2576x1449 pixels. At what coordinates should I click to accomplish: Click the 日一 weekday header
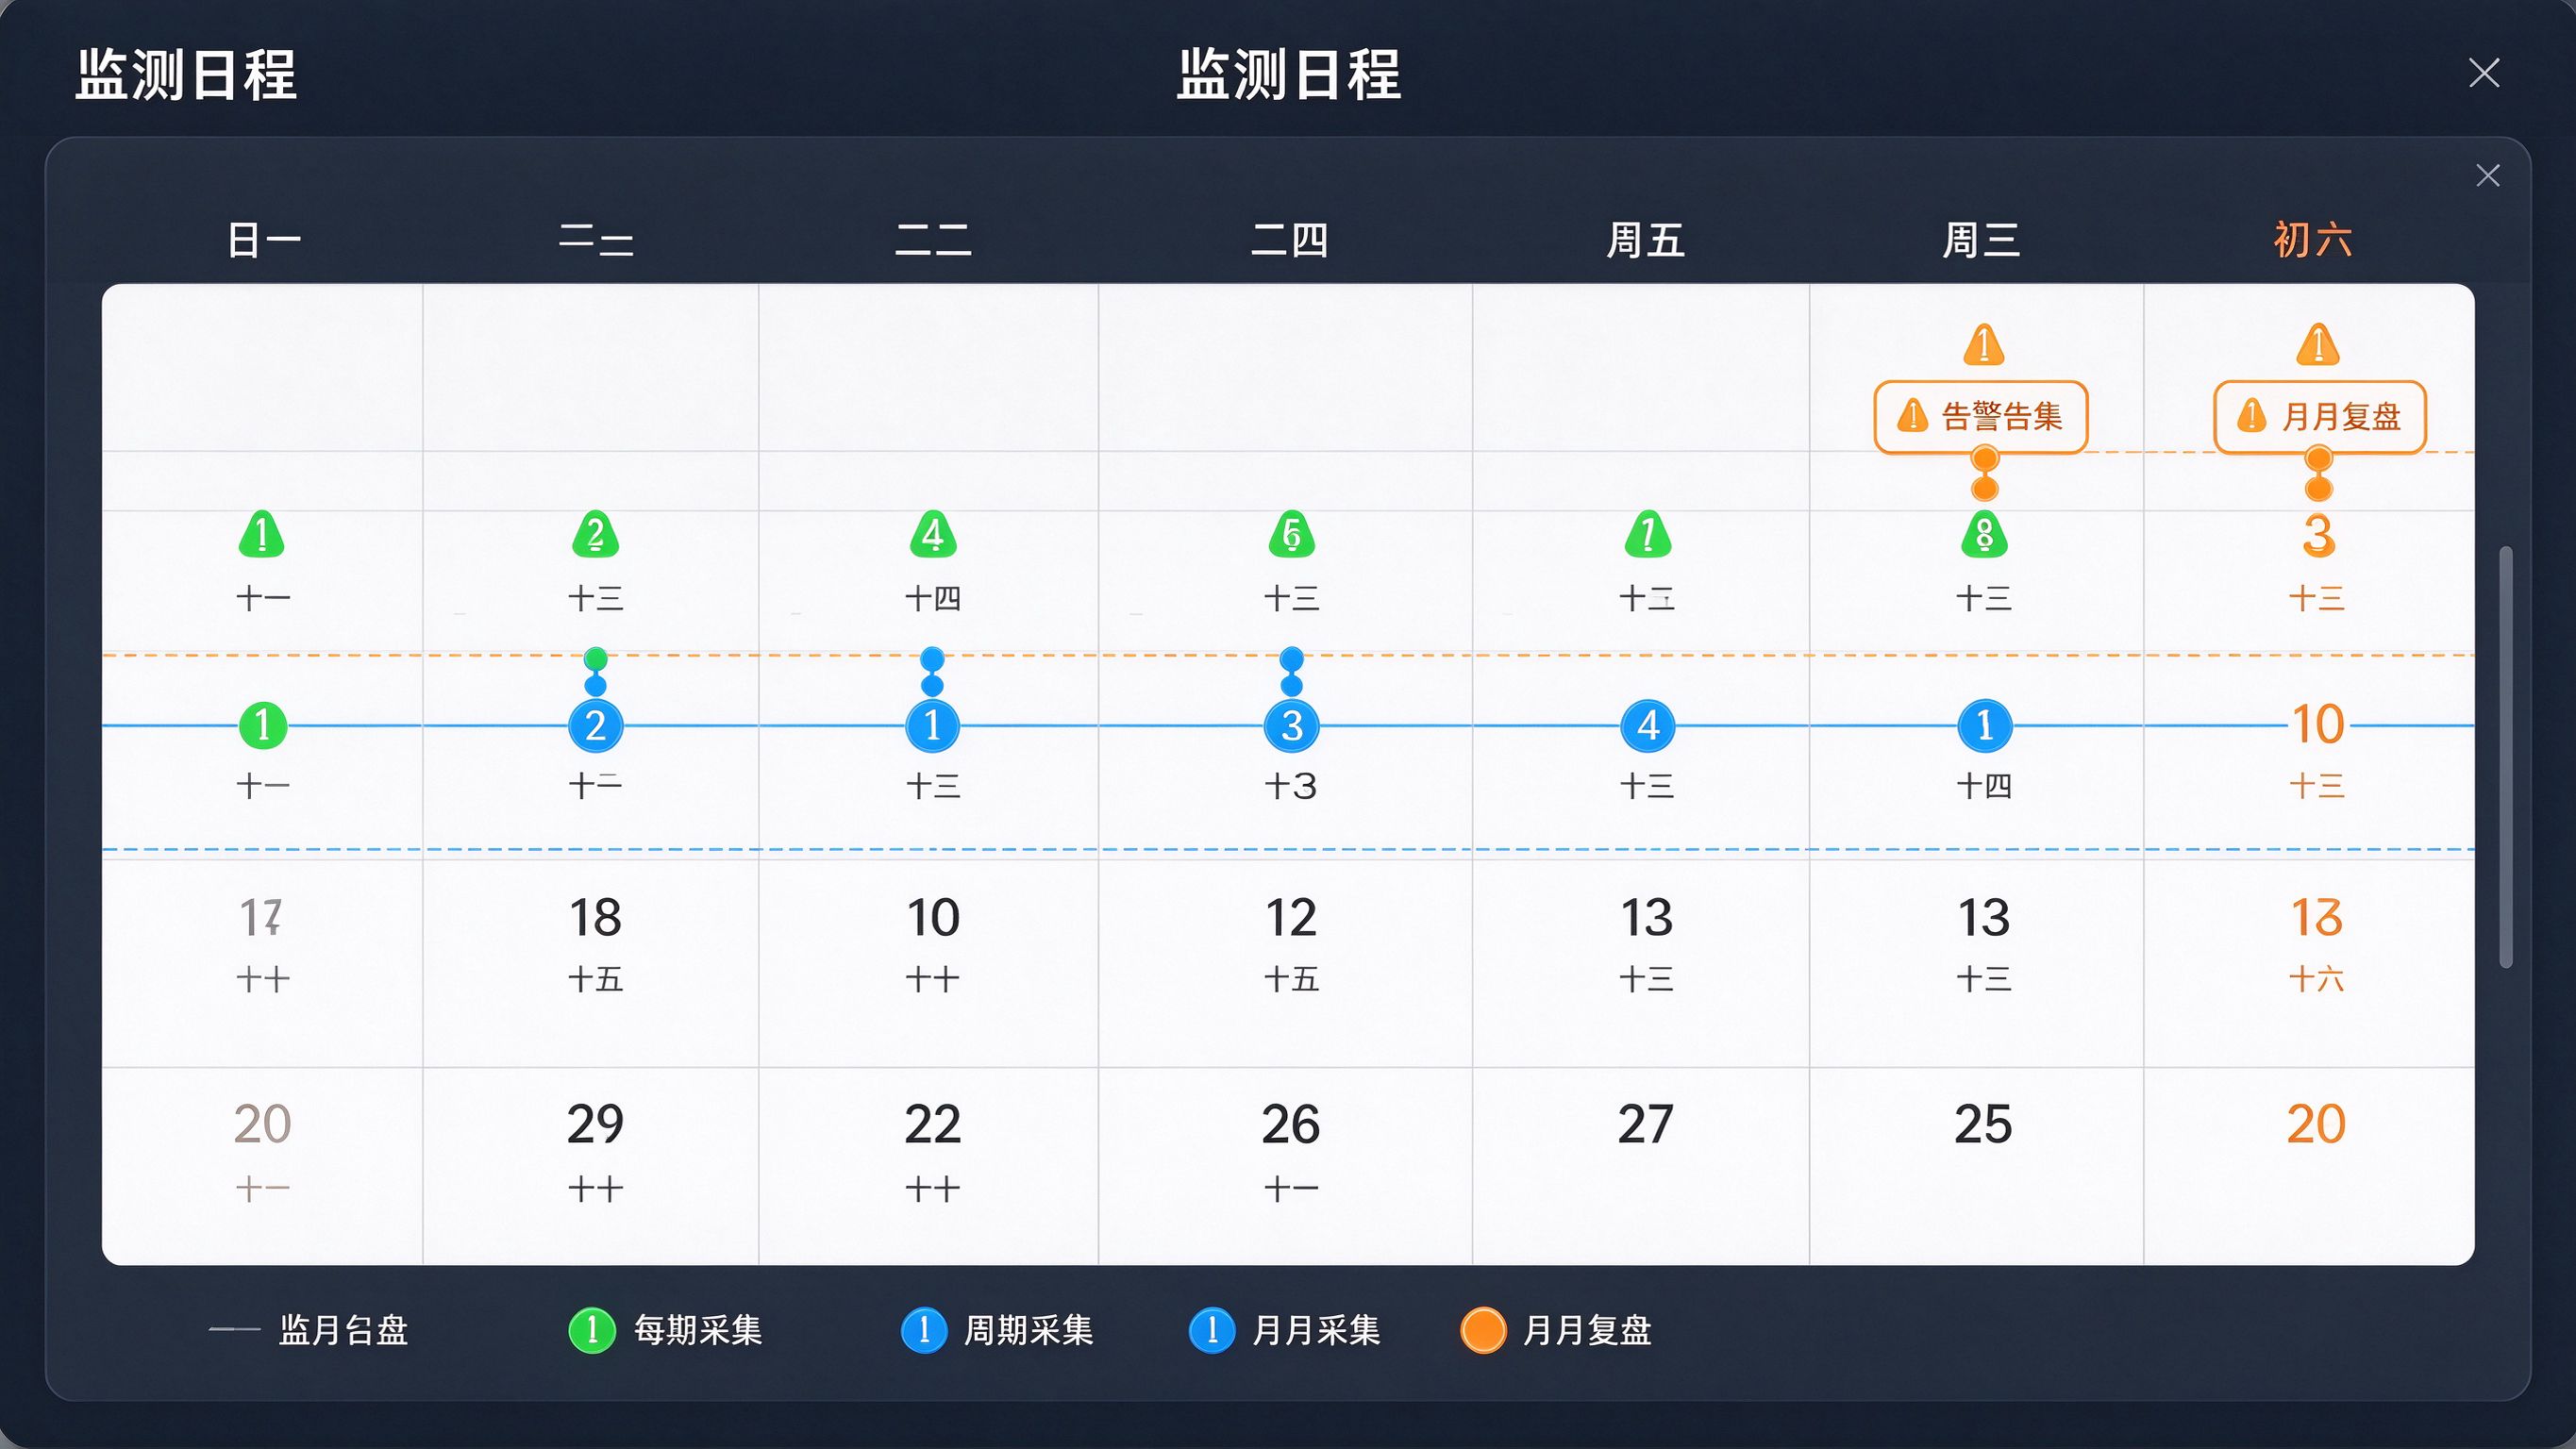pos(264,240)
